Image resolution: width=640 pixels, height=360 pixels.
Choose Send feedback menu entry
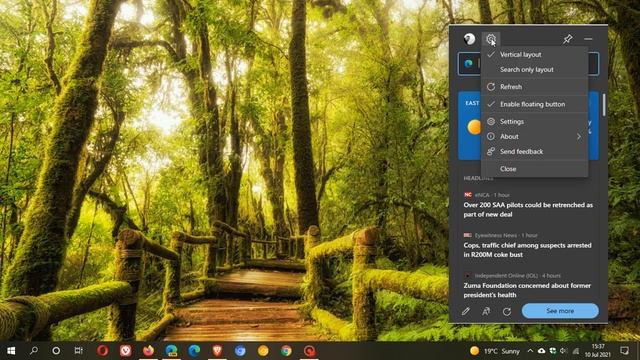534,152
